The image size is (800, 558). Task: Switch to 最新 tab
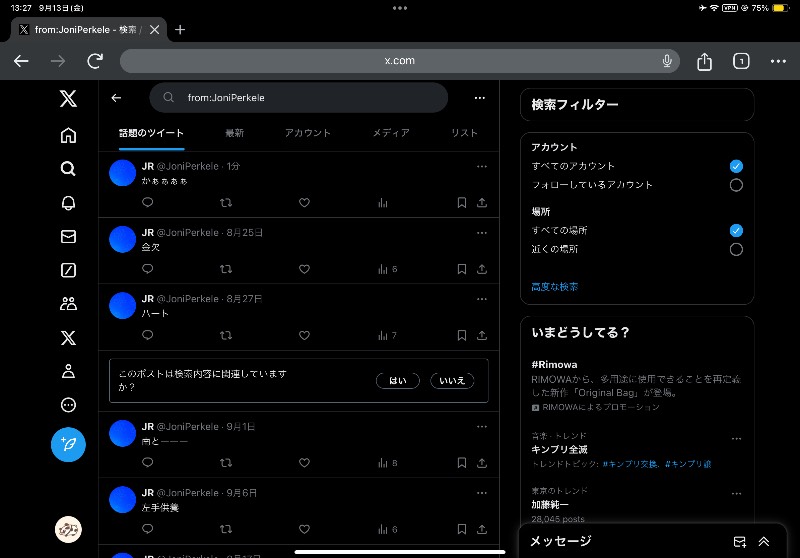click(x=234, y=133)
